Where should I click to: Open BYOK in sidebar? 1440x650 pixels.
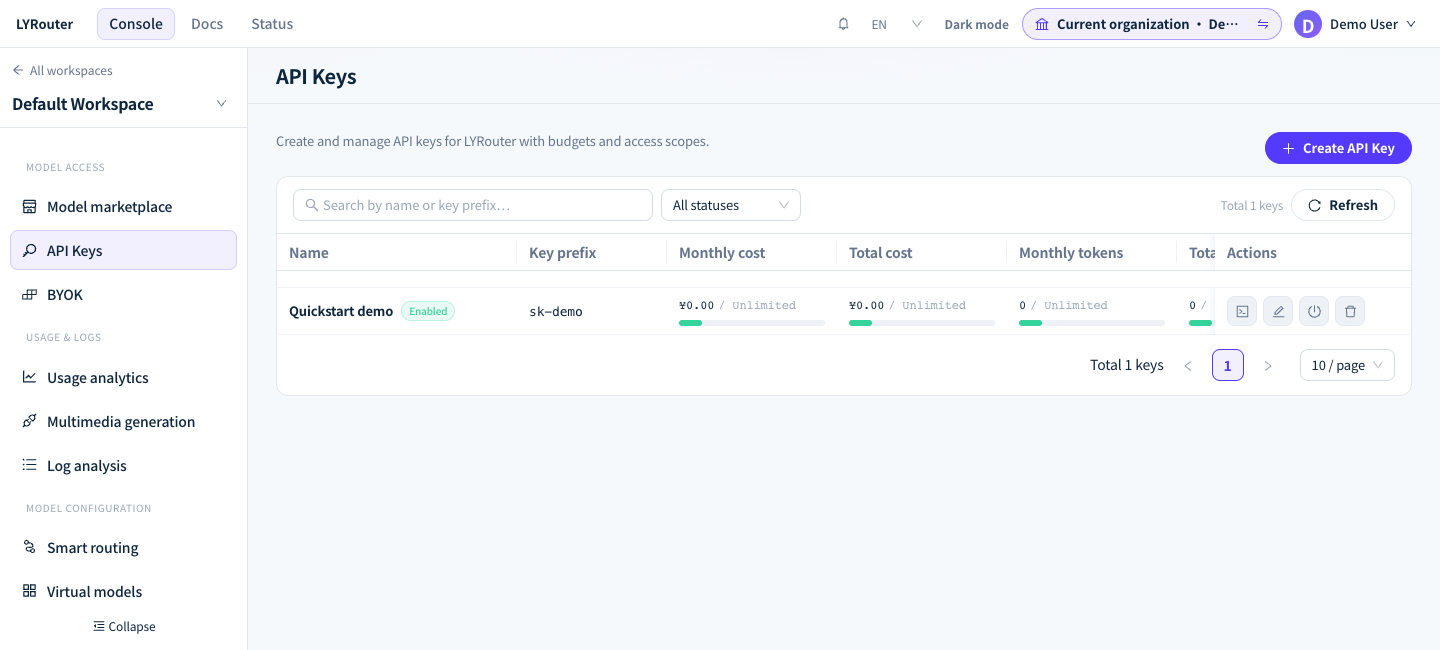pyautogui.click(x=123, y=295)
